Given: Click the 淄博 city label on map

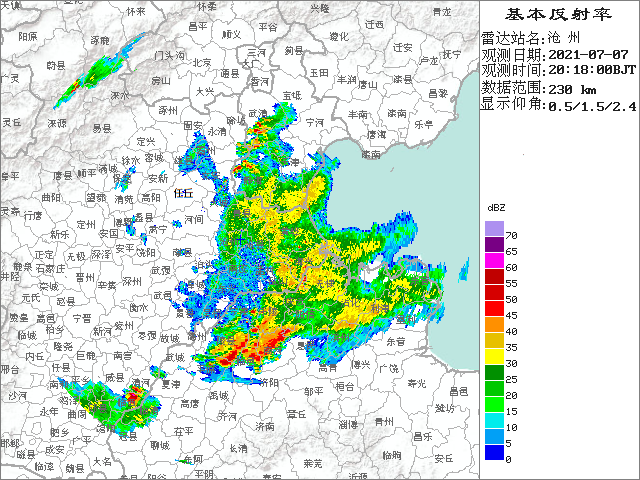Looking at the screenshot, I should click(350, 424).
